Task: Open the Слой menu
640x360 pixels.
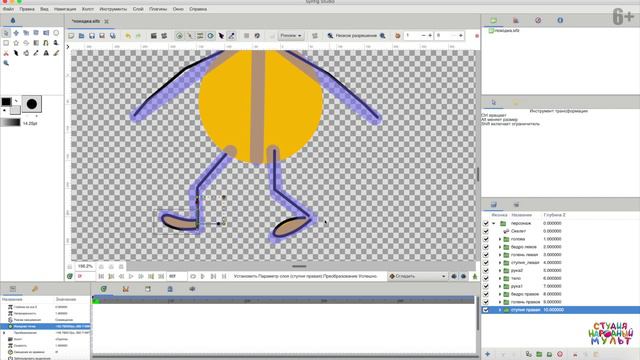Action: (138, 9)
